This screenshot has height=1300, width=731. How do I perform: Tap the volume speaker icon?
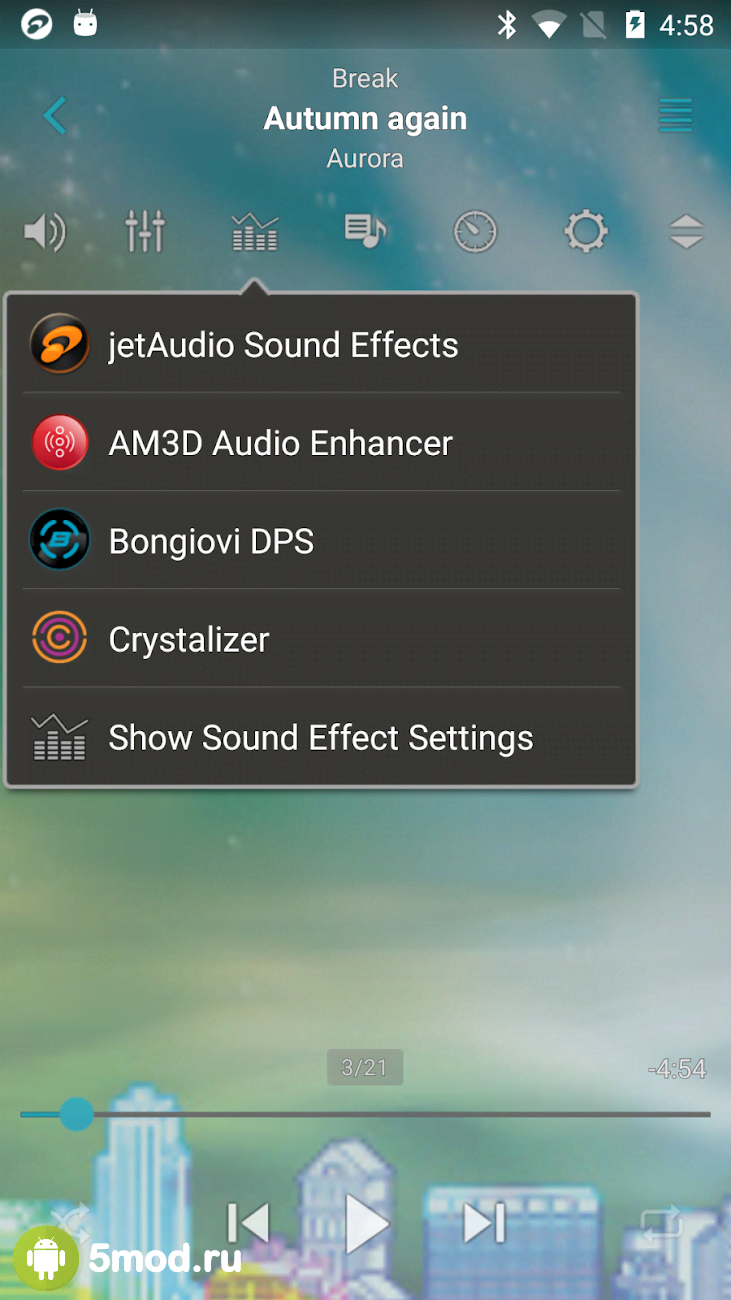click(45, 233)
